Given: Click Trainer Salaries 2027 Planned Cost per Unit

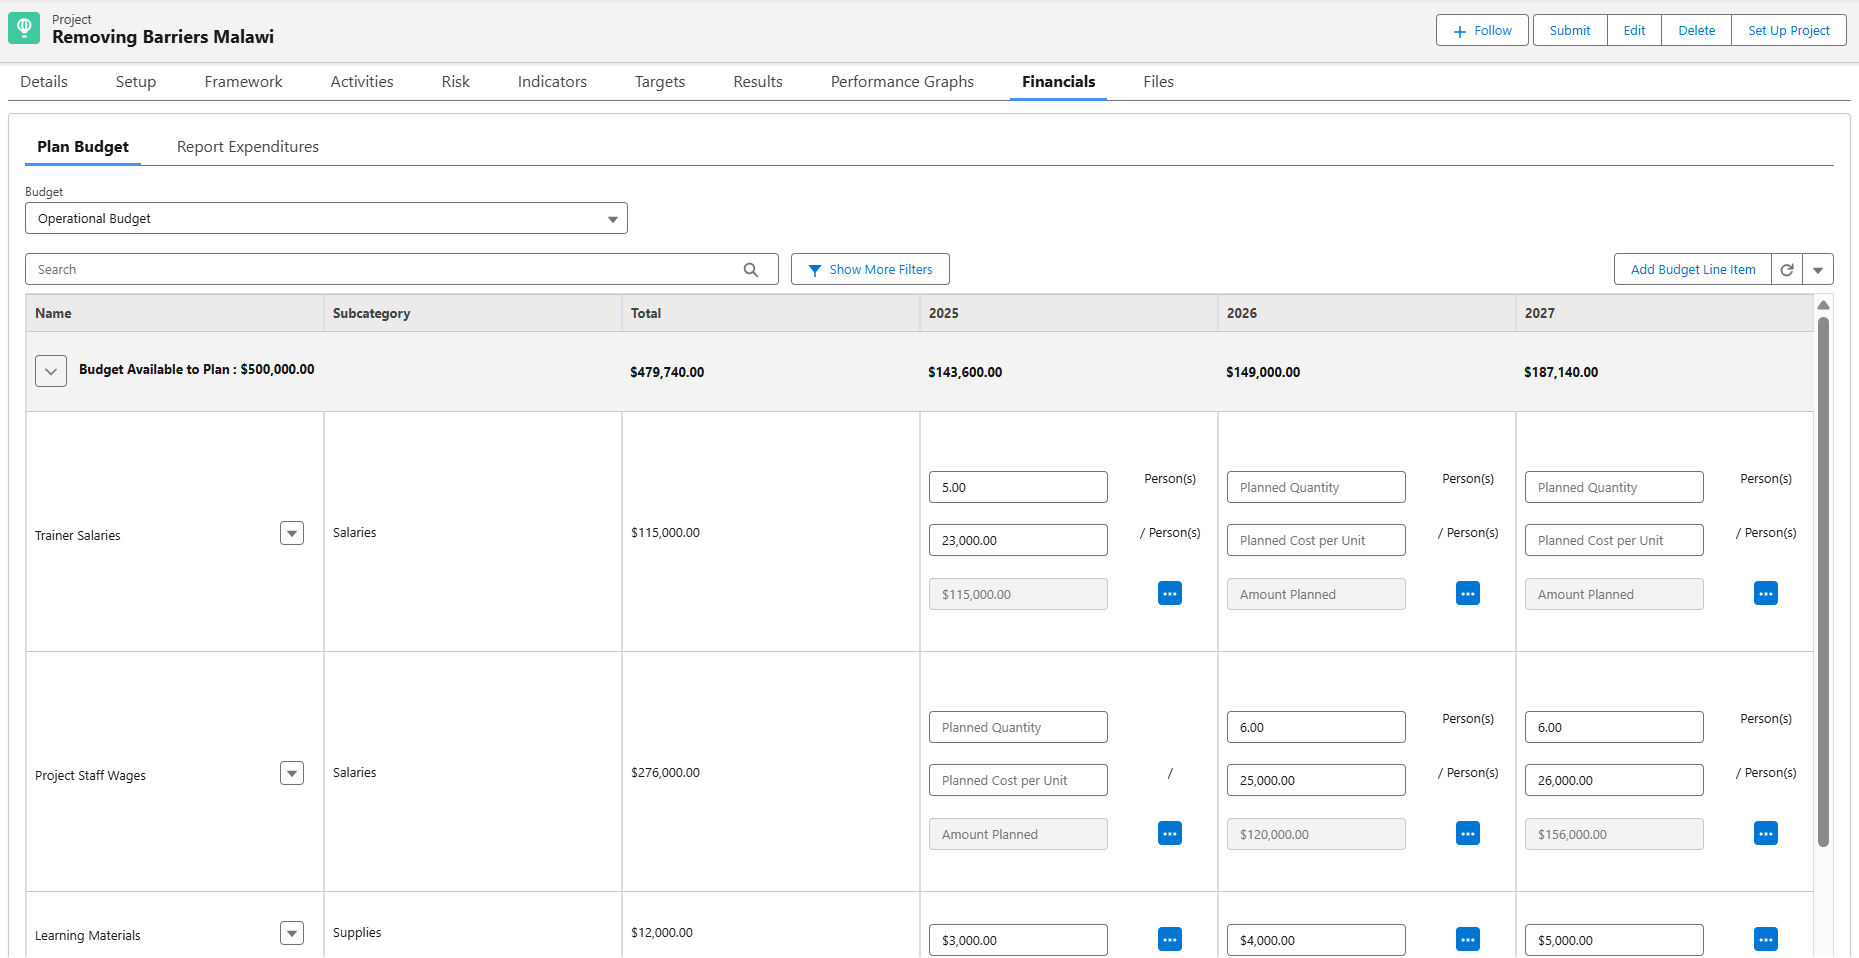Looking at the screenshot, I should point(1614,541).
